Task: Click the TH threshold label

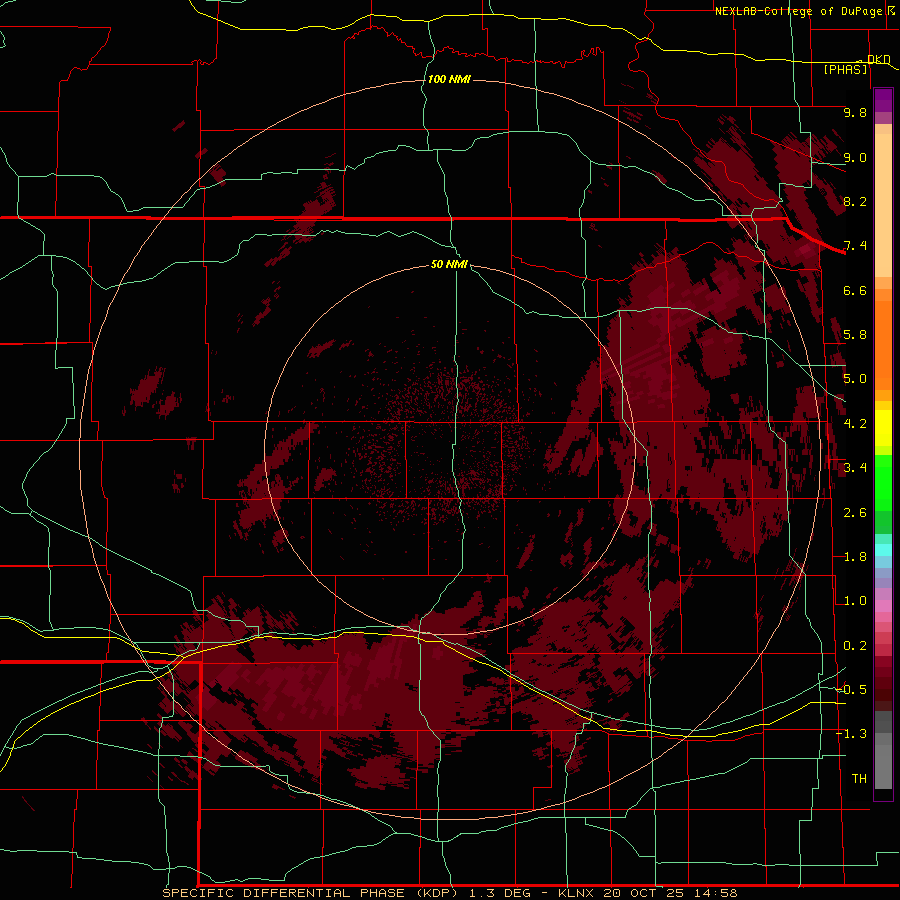Action: coord(859,778)
